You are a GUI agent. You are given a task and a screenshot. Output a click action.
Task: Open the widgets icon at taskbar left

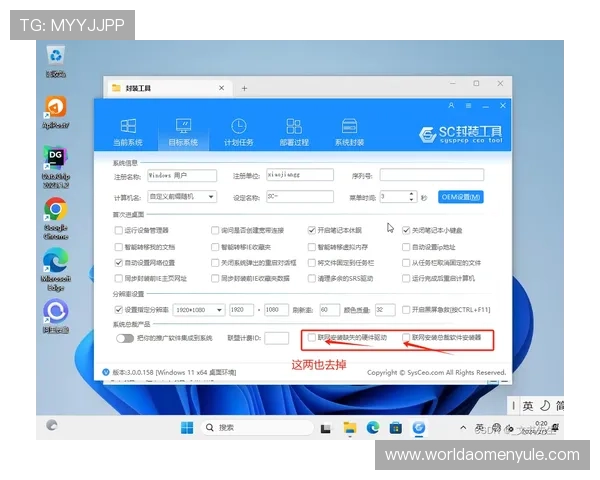(x=52, y=425)
